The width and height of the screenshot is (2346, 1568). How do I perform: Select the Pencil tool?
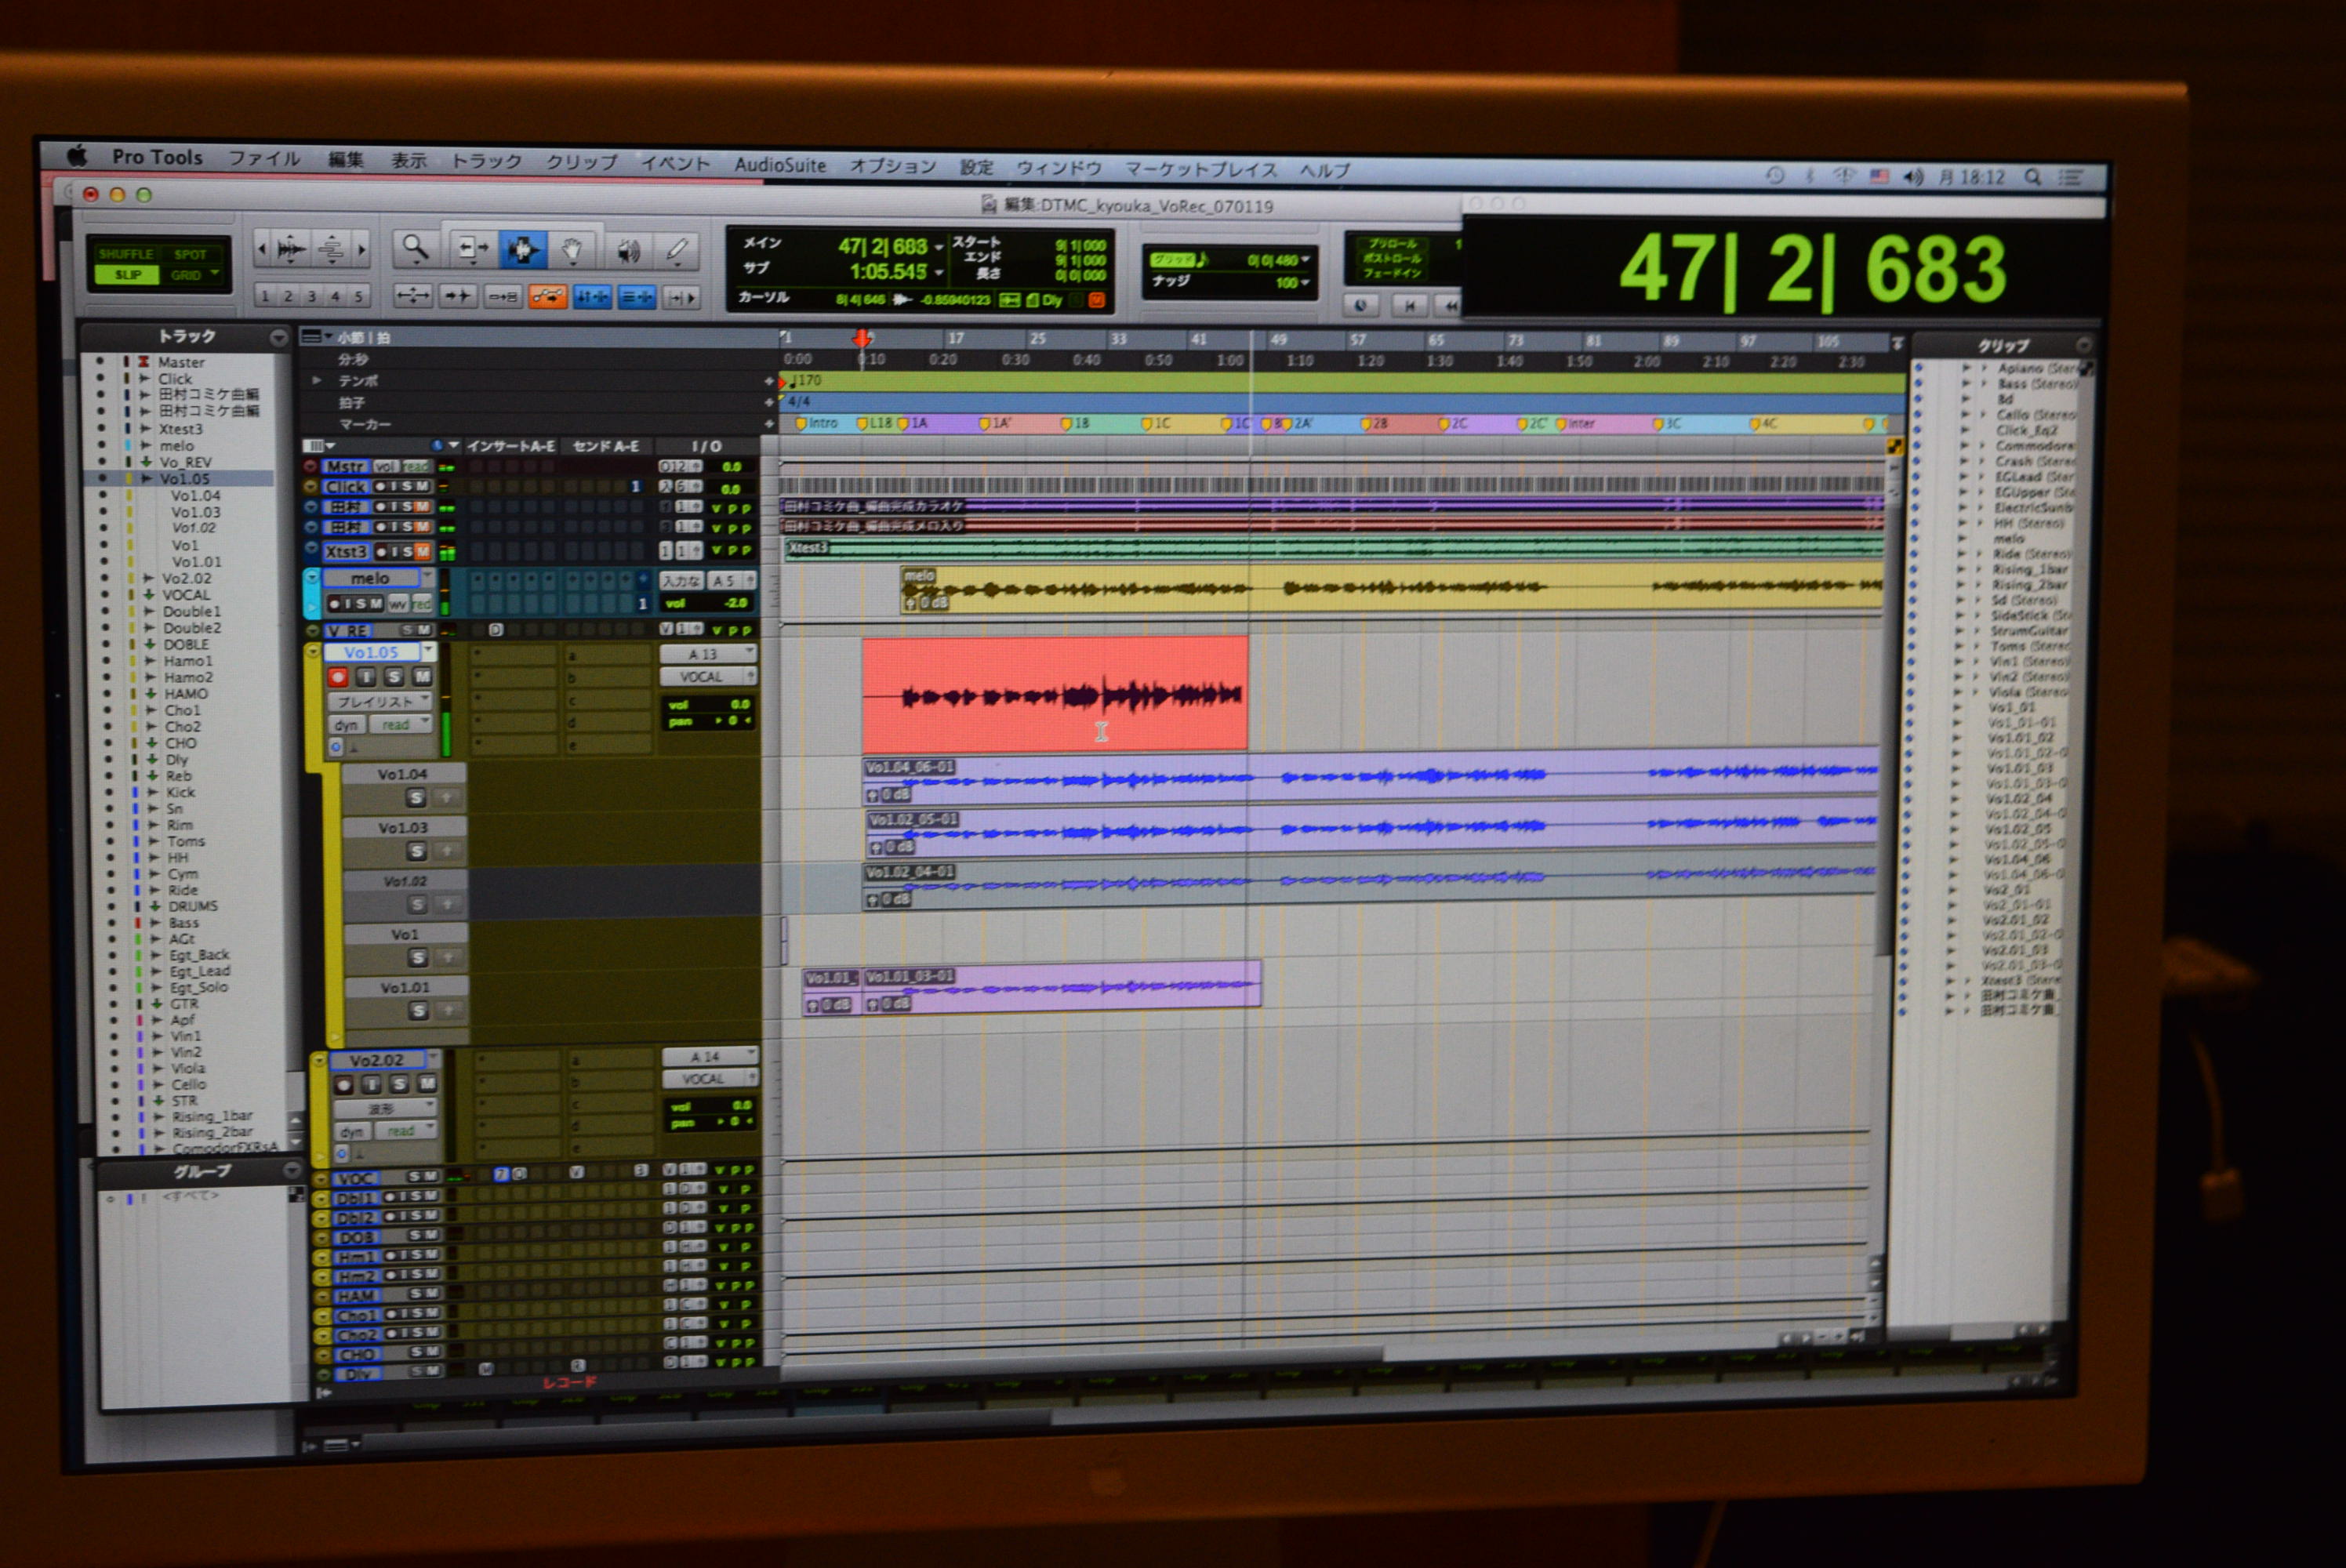(x=677, y=251)
